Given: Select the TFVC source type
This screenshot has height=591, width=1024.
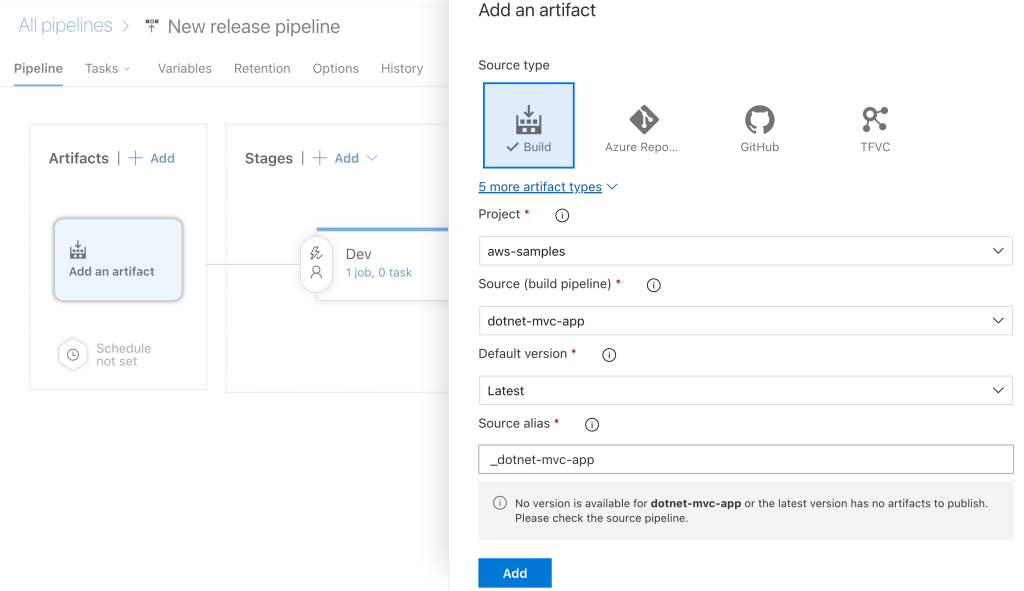Looking at the screenshot, I should tap(874, 124).
